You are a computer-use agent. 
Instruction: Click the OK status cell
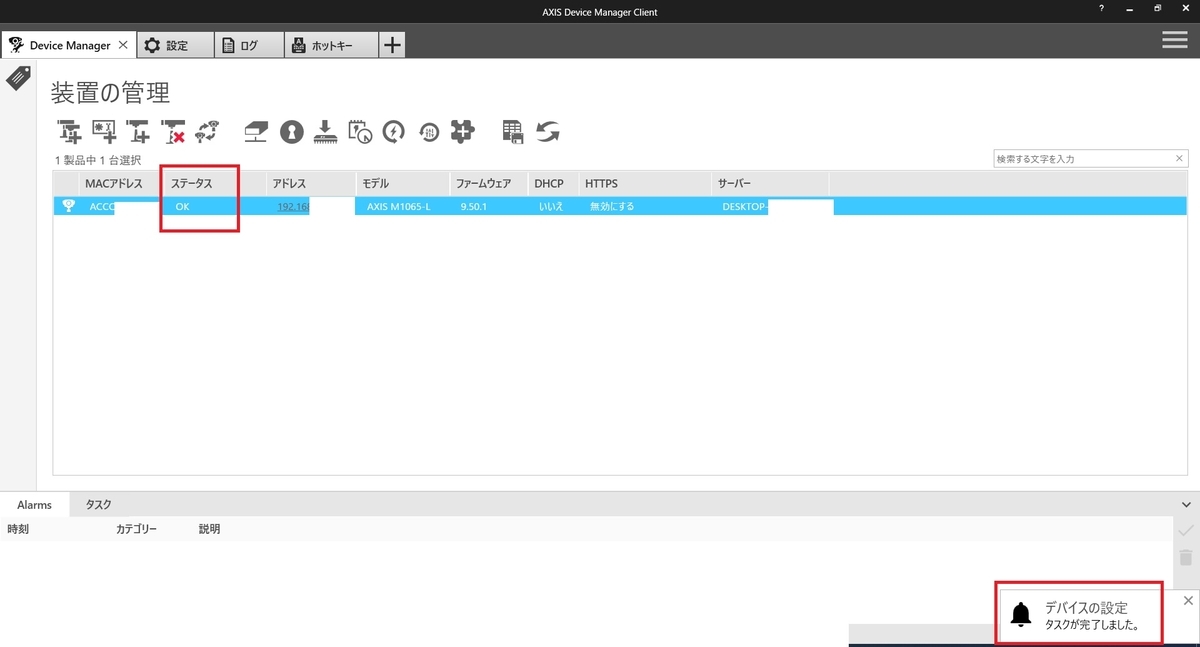pos(182,206)
